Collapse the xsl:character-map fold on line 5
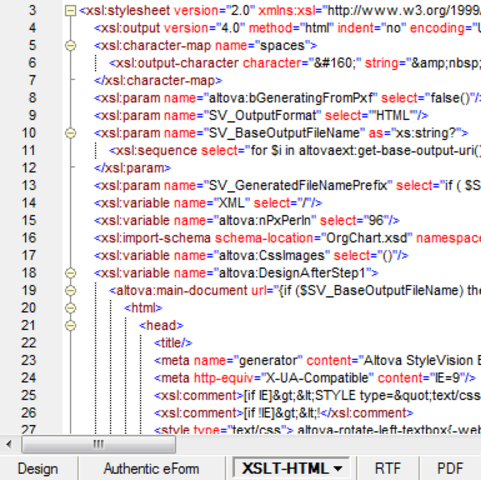Screen dimensions: 481x480 [70, 46]
